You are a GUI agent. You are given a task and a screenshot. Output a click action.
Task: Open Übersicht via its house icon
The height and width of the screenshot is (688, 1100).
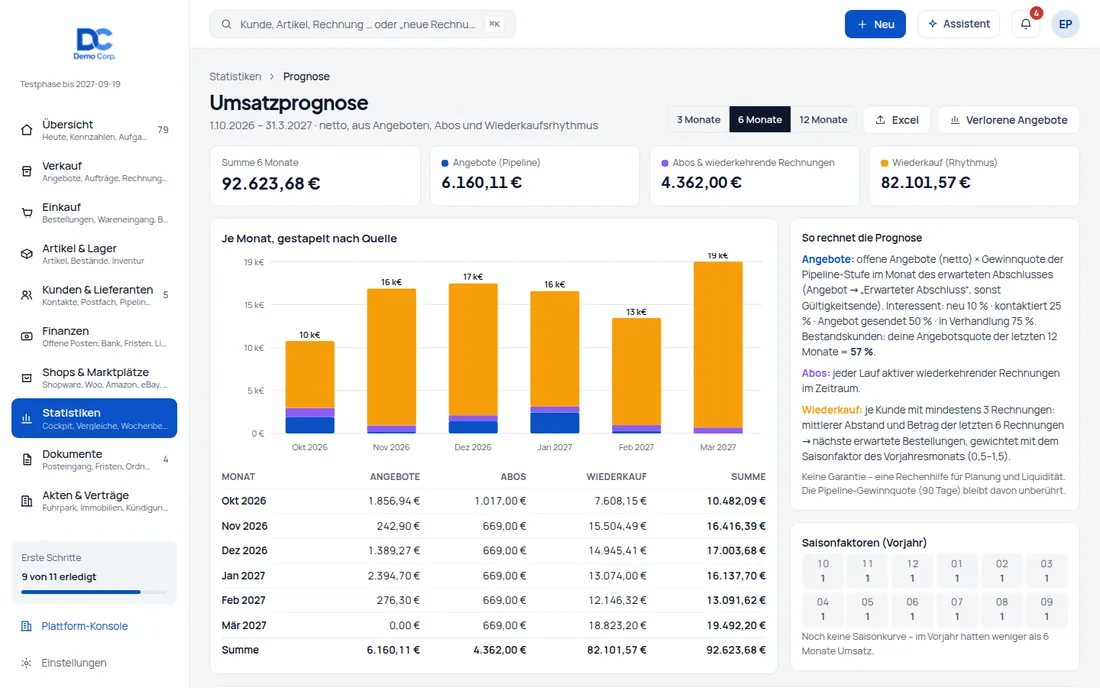(27, 130)
